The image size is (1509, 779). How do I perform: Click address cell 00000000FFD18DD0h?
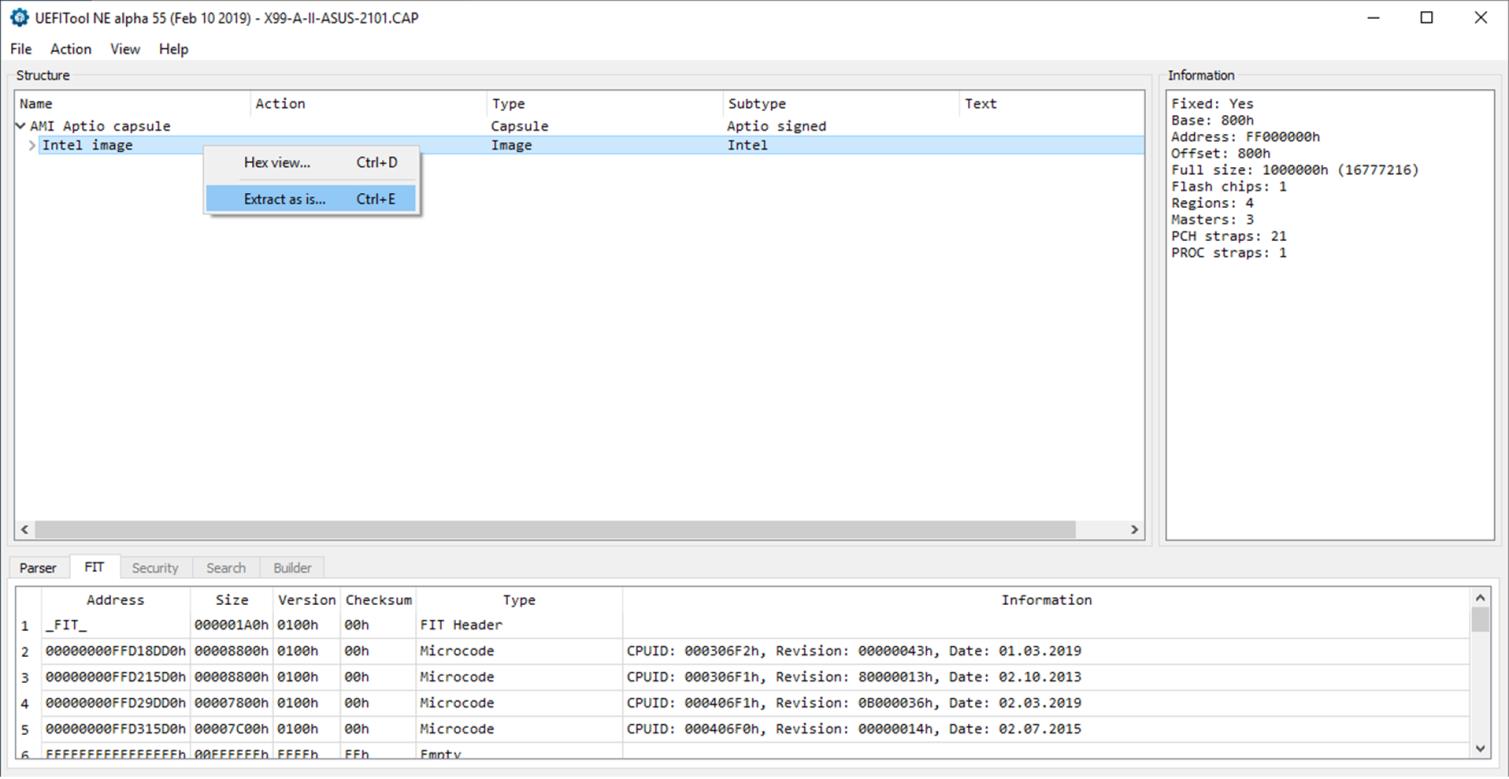pos(116,651)
